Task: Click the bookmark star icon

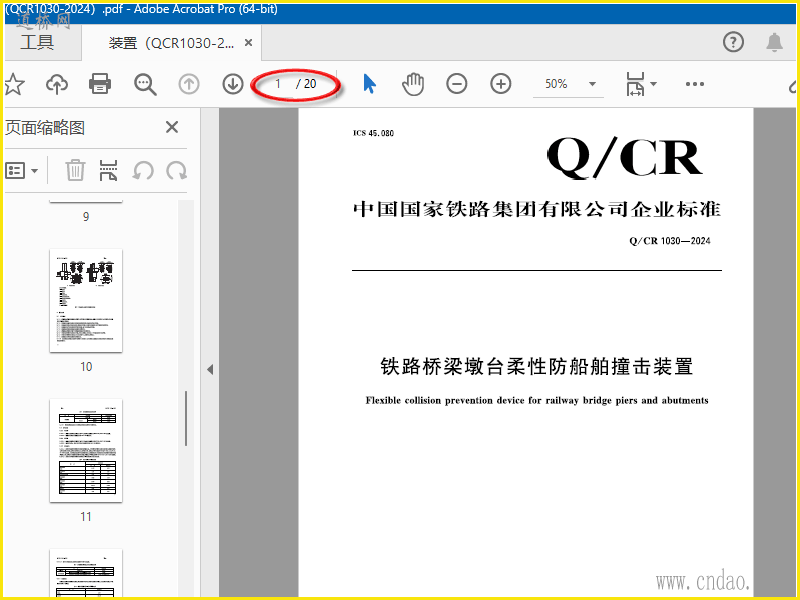Action: pos(14,84)
